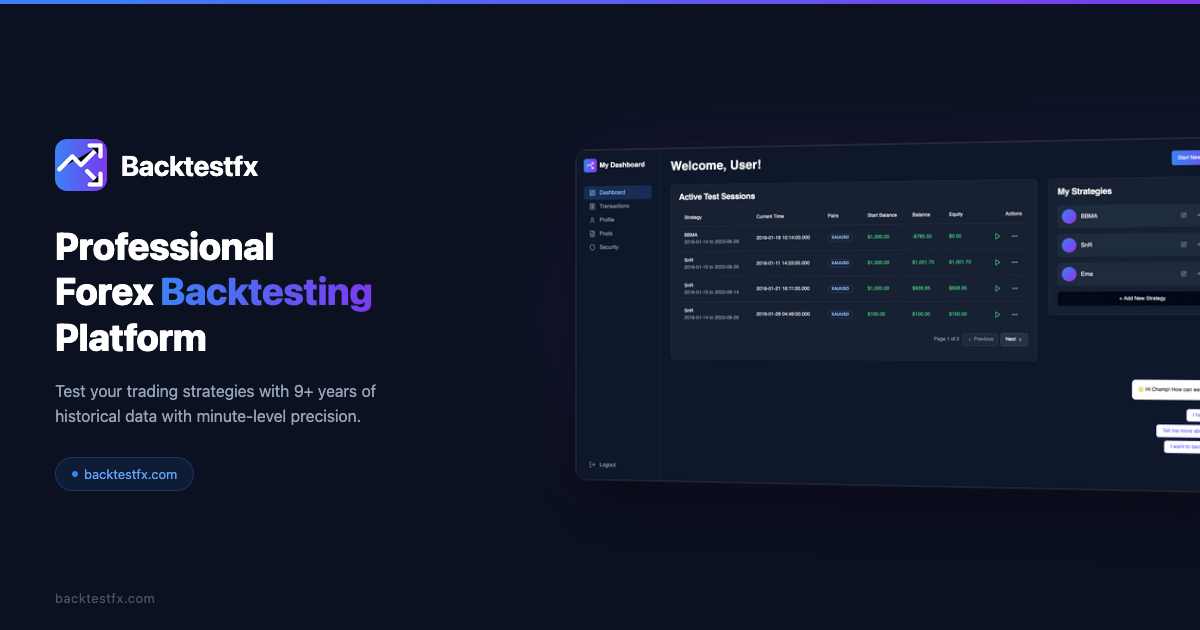Click XAUUSD badge in 2016-01-29 row
The width and height of the screenshot is (1200, 630).
840,314
